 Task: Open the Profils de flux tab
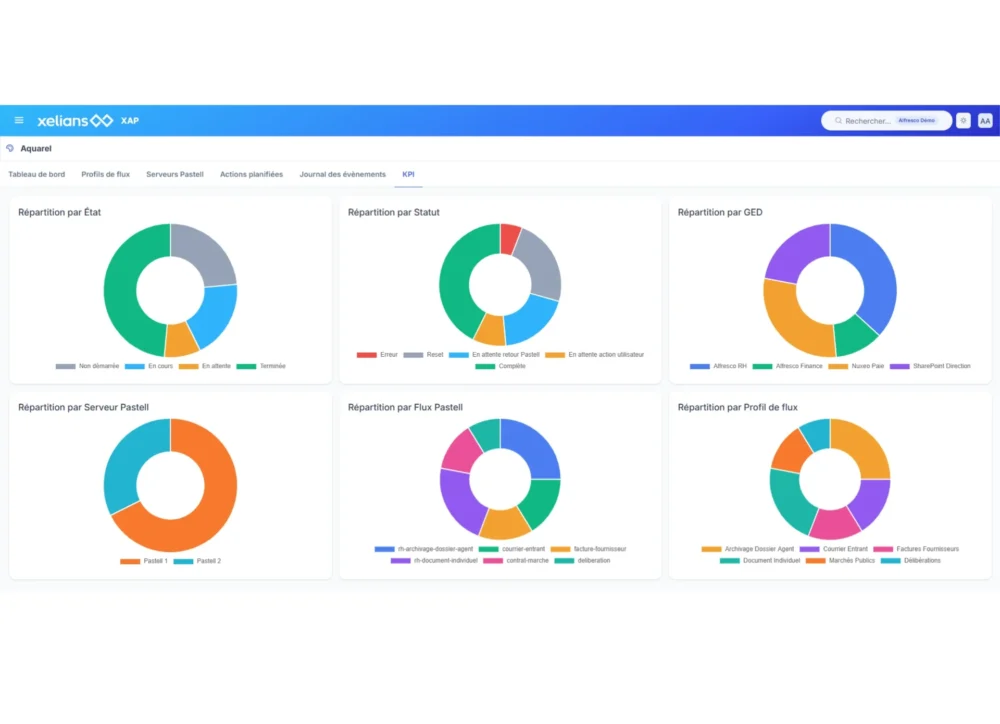click(105, 174)
